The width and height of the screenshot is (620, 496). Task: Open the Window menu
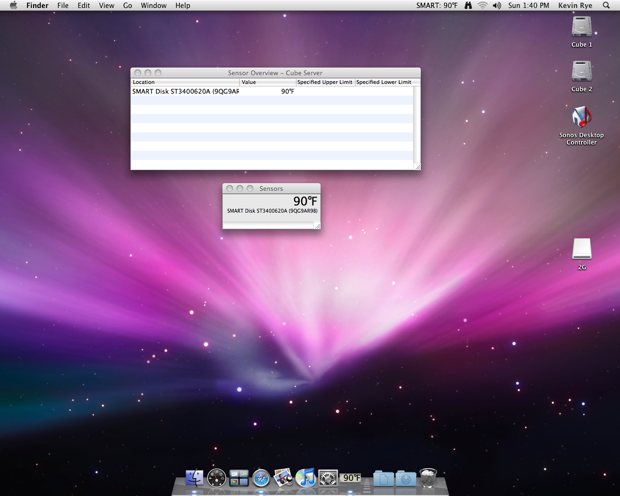(x=153, y=5)
